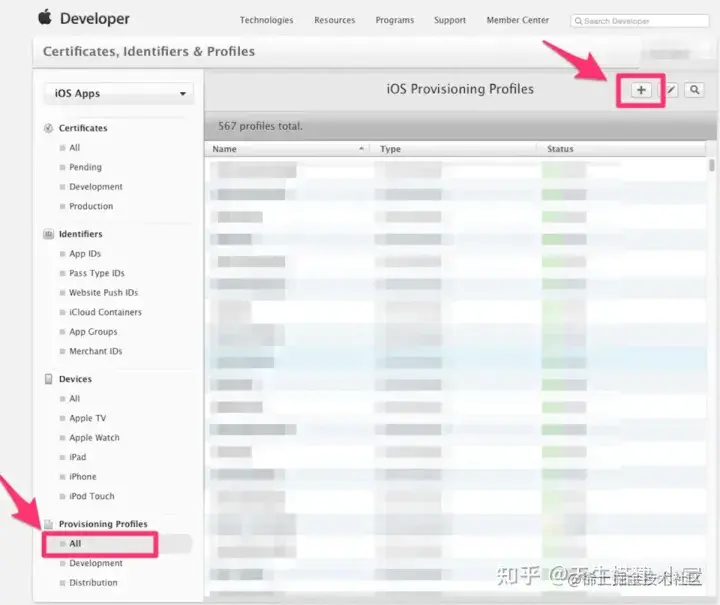Image resolution: width=720 pixels, height=605 pixels.
Task: Select Pending certificates
Action: click(85, 167)
